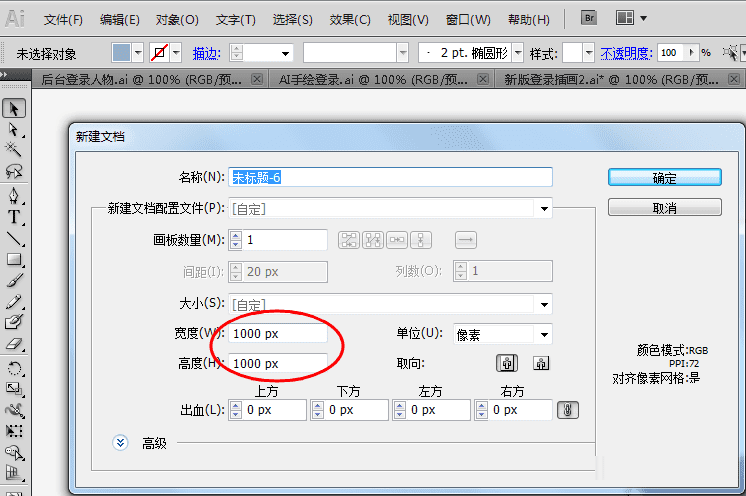Open the 样式 style dropdown arrow
Image resolution: width=746 pixels, height=496 pixels.
point(589,53)
